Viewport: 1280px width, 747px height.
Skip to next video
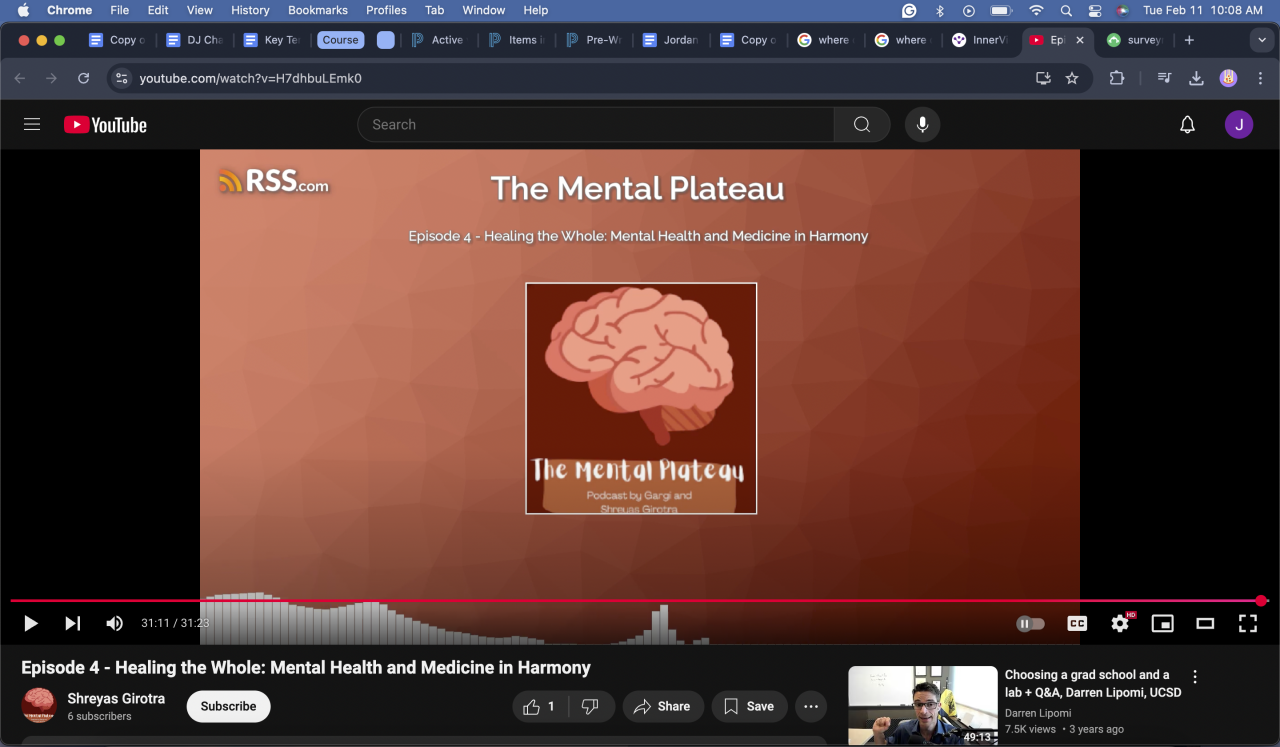coord(72,624)
